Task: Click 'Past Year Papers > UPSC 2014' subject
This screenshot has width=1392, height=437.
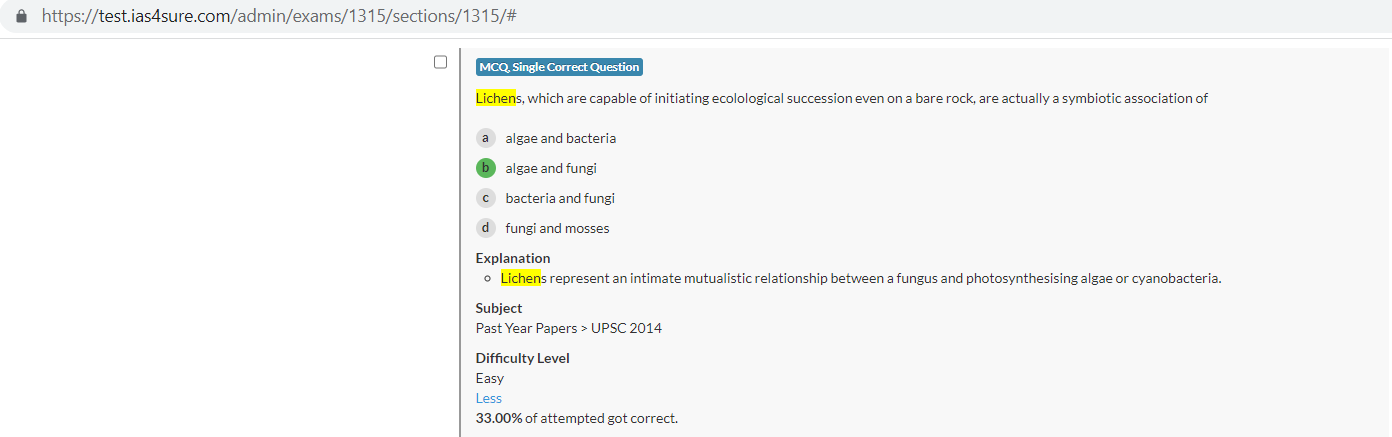Action: [x=568, y=328]
